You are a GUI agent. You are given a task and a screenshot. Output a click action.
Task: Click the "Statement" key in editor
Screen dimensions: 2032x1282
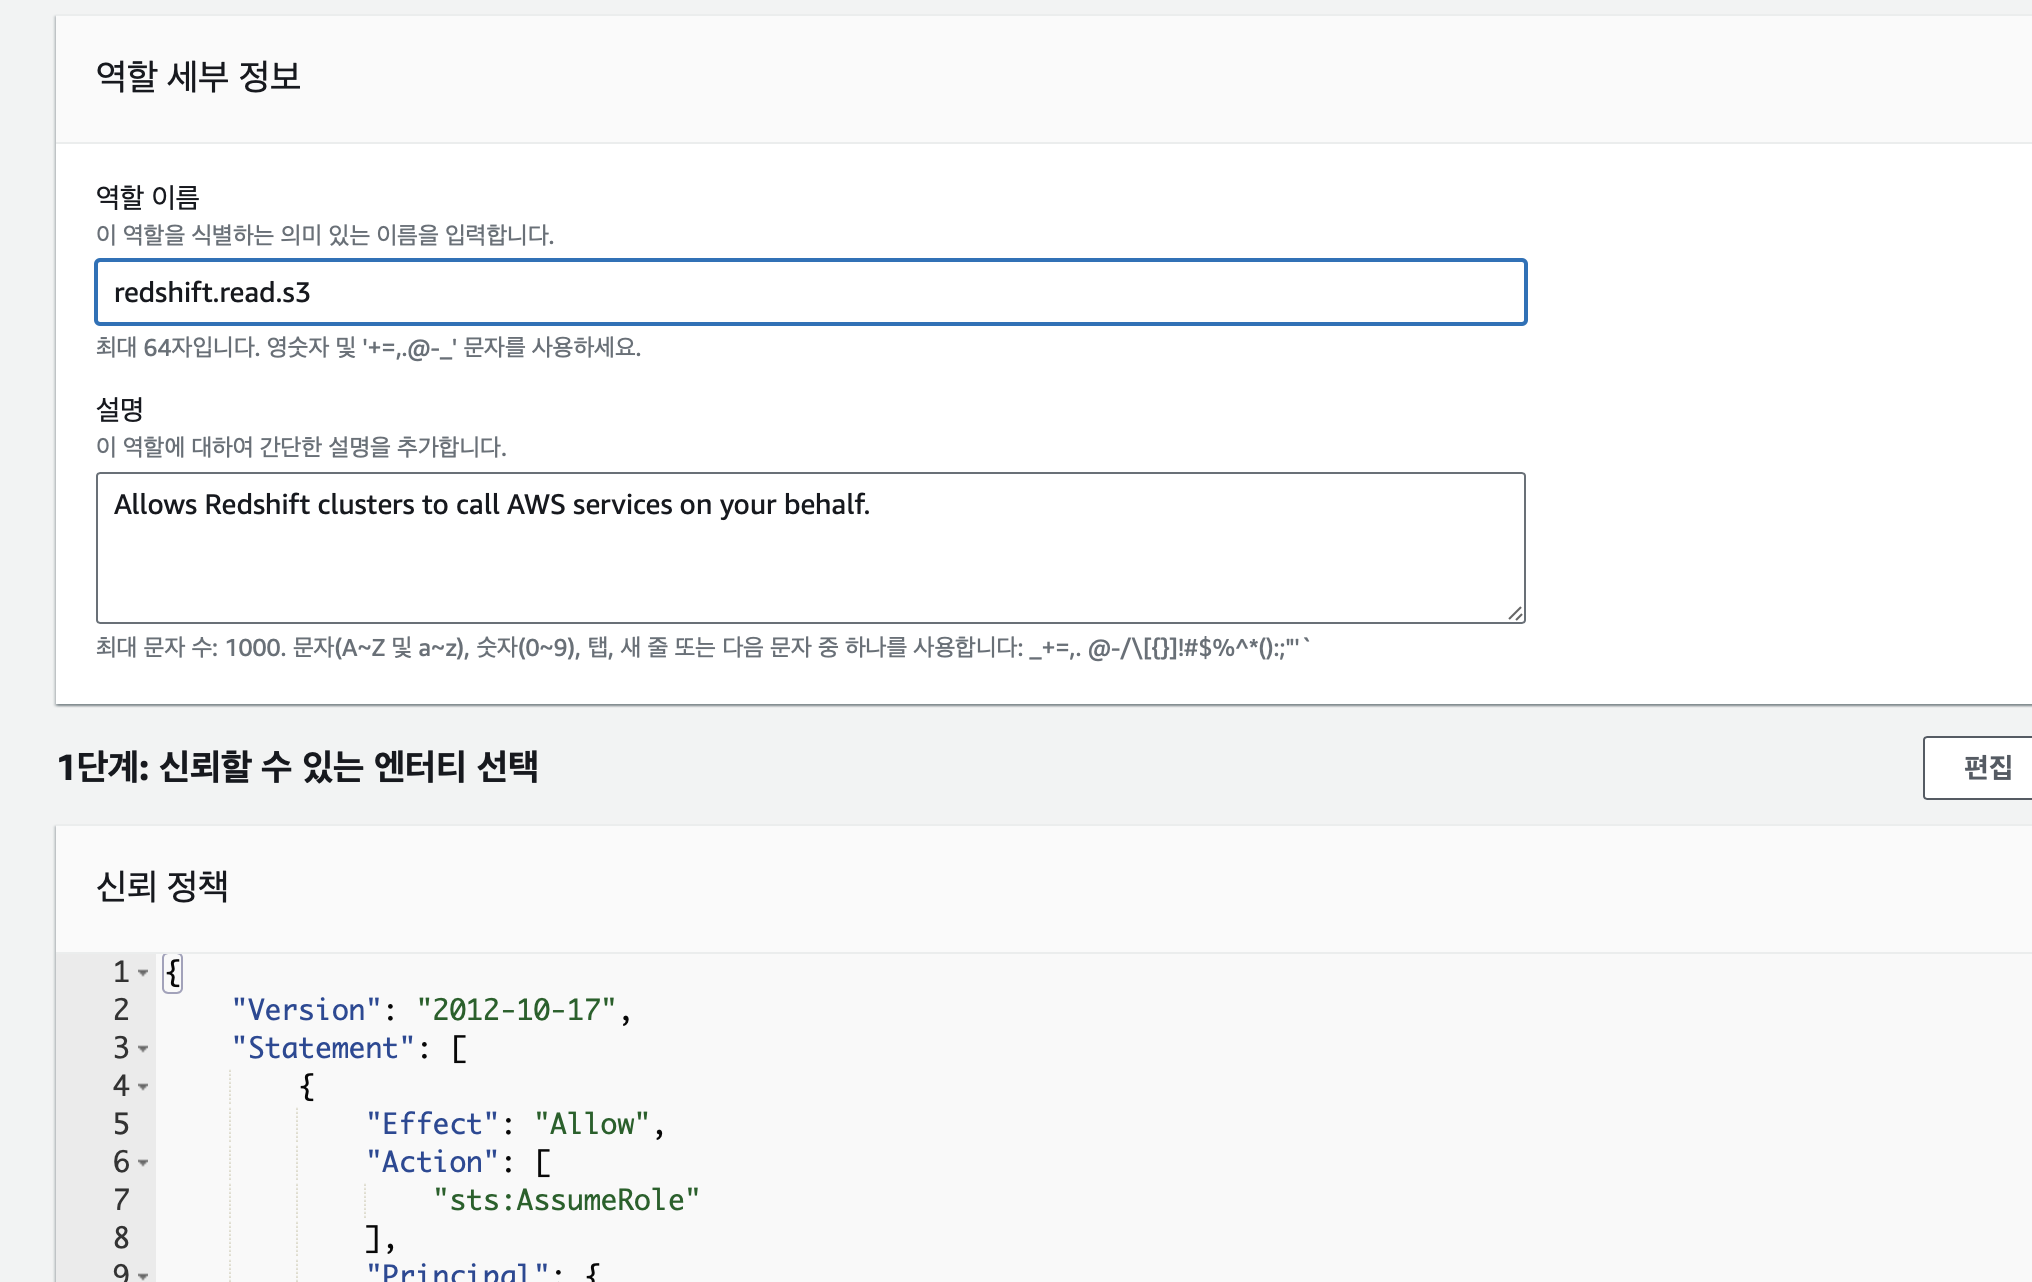[322, 1048]
